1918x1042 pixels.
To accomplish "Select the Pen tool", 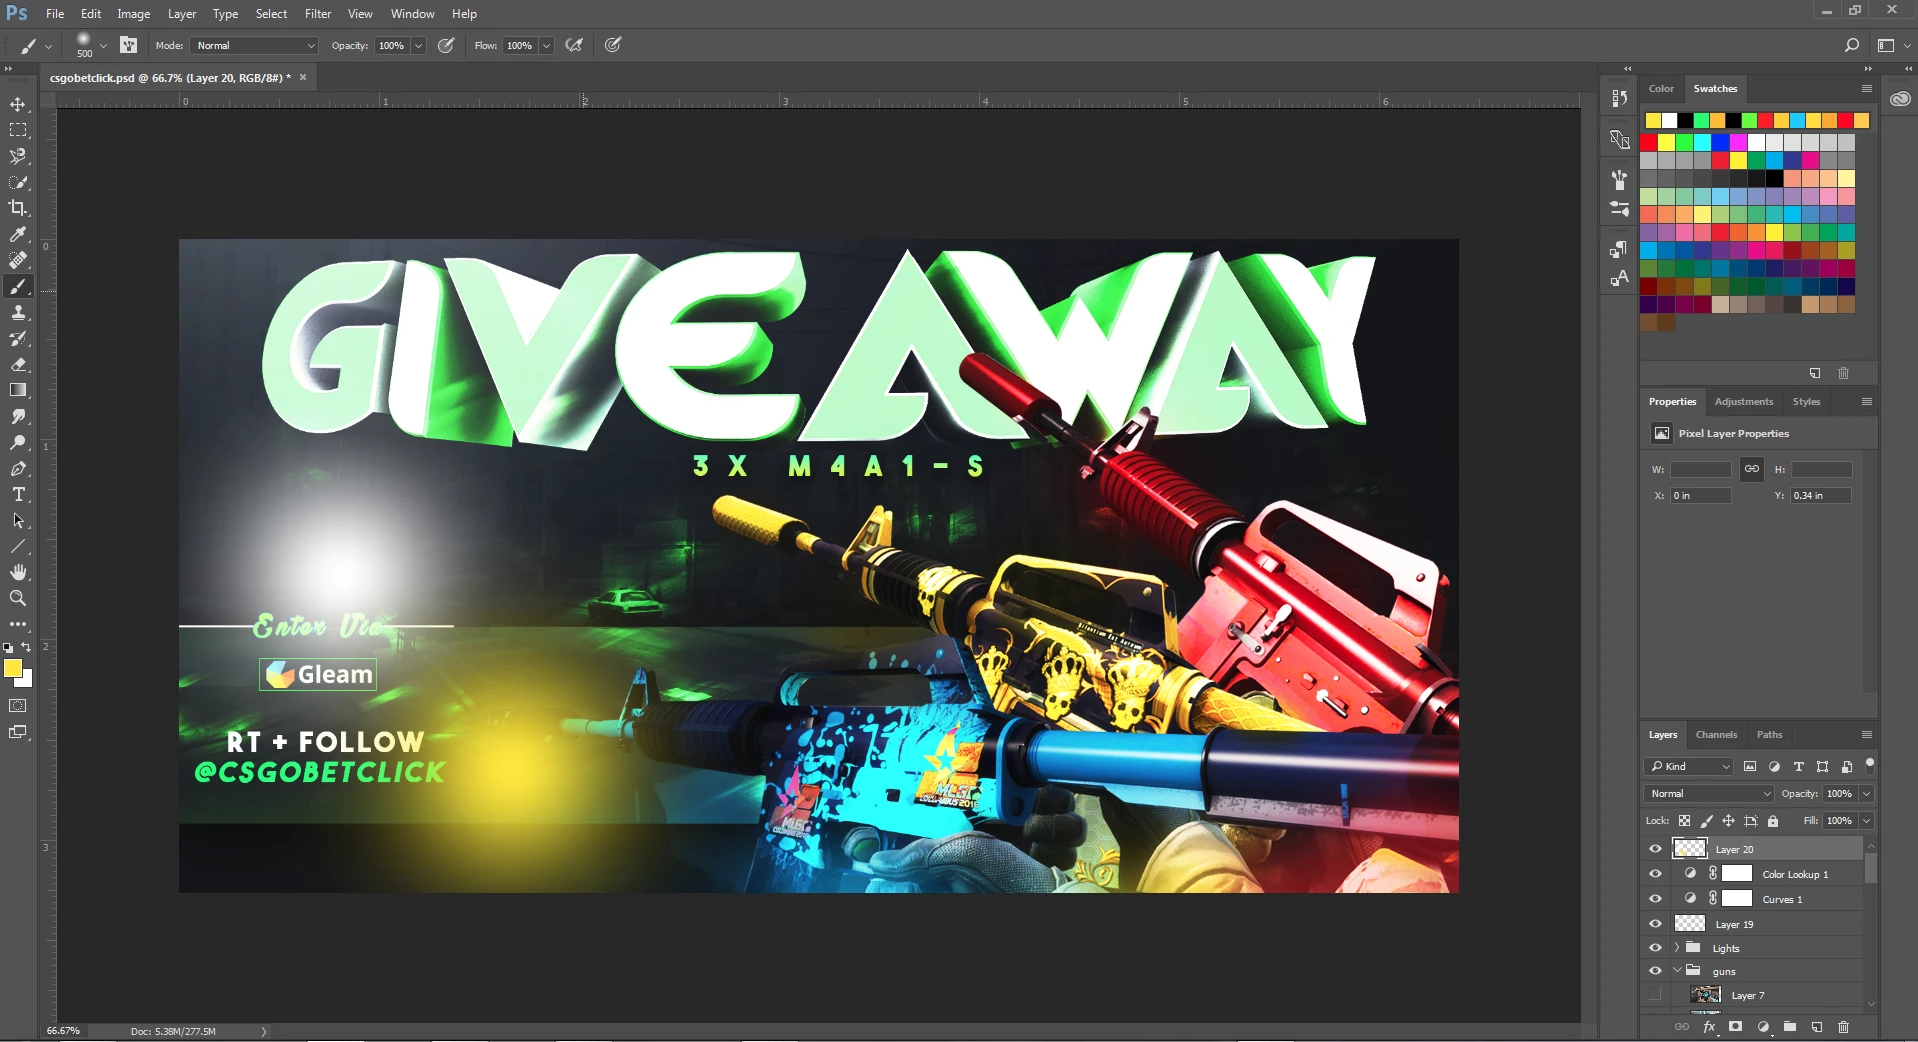I will [x=18, y=468].
